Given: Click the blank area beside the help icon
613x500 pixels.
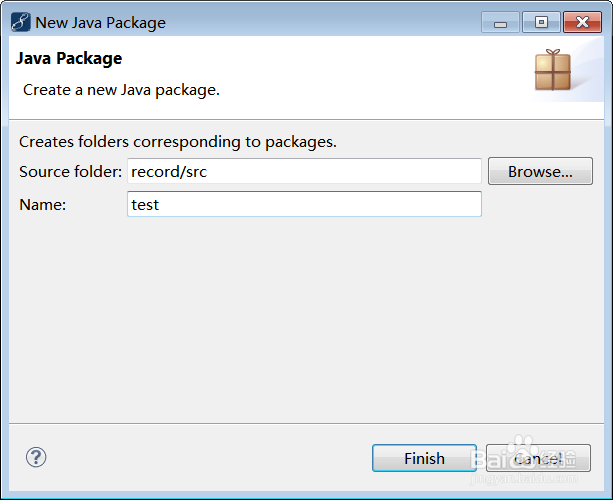Looking at the screenshot, I should tap(200, 458).
